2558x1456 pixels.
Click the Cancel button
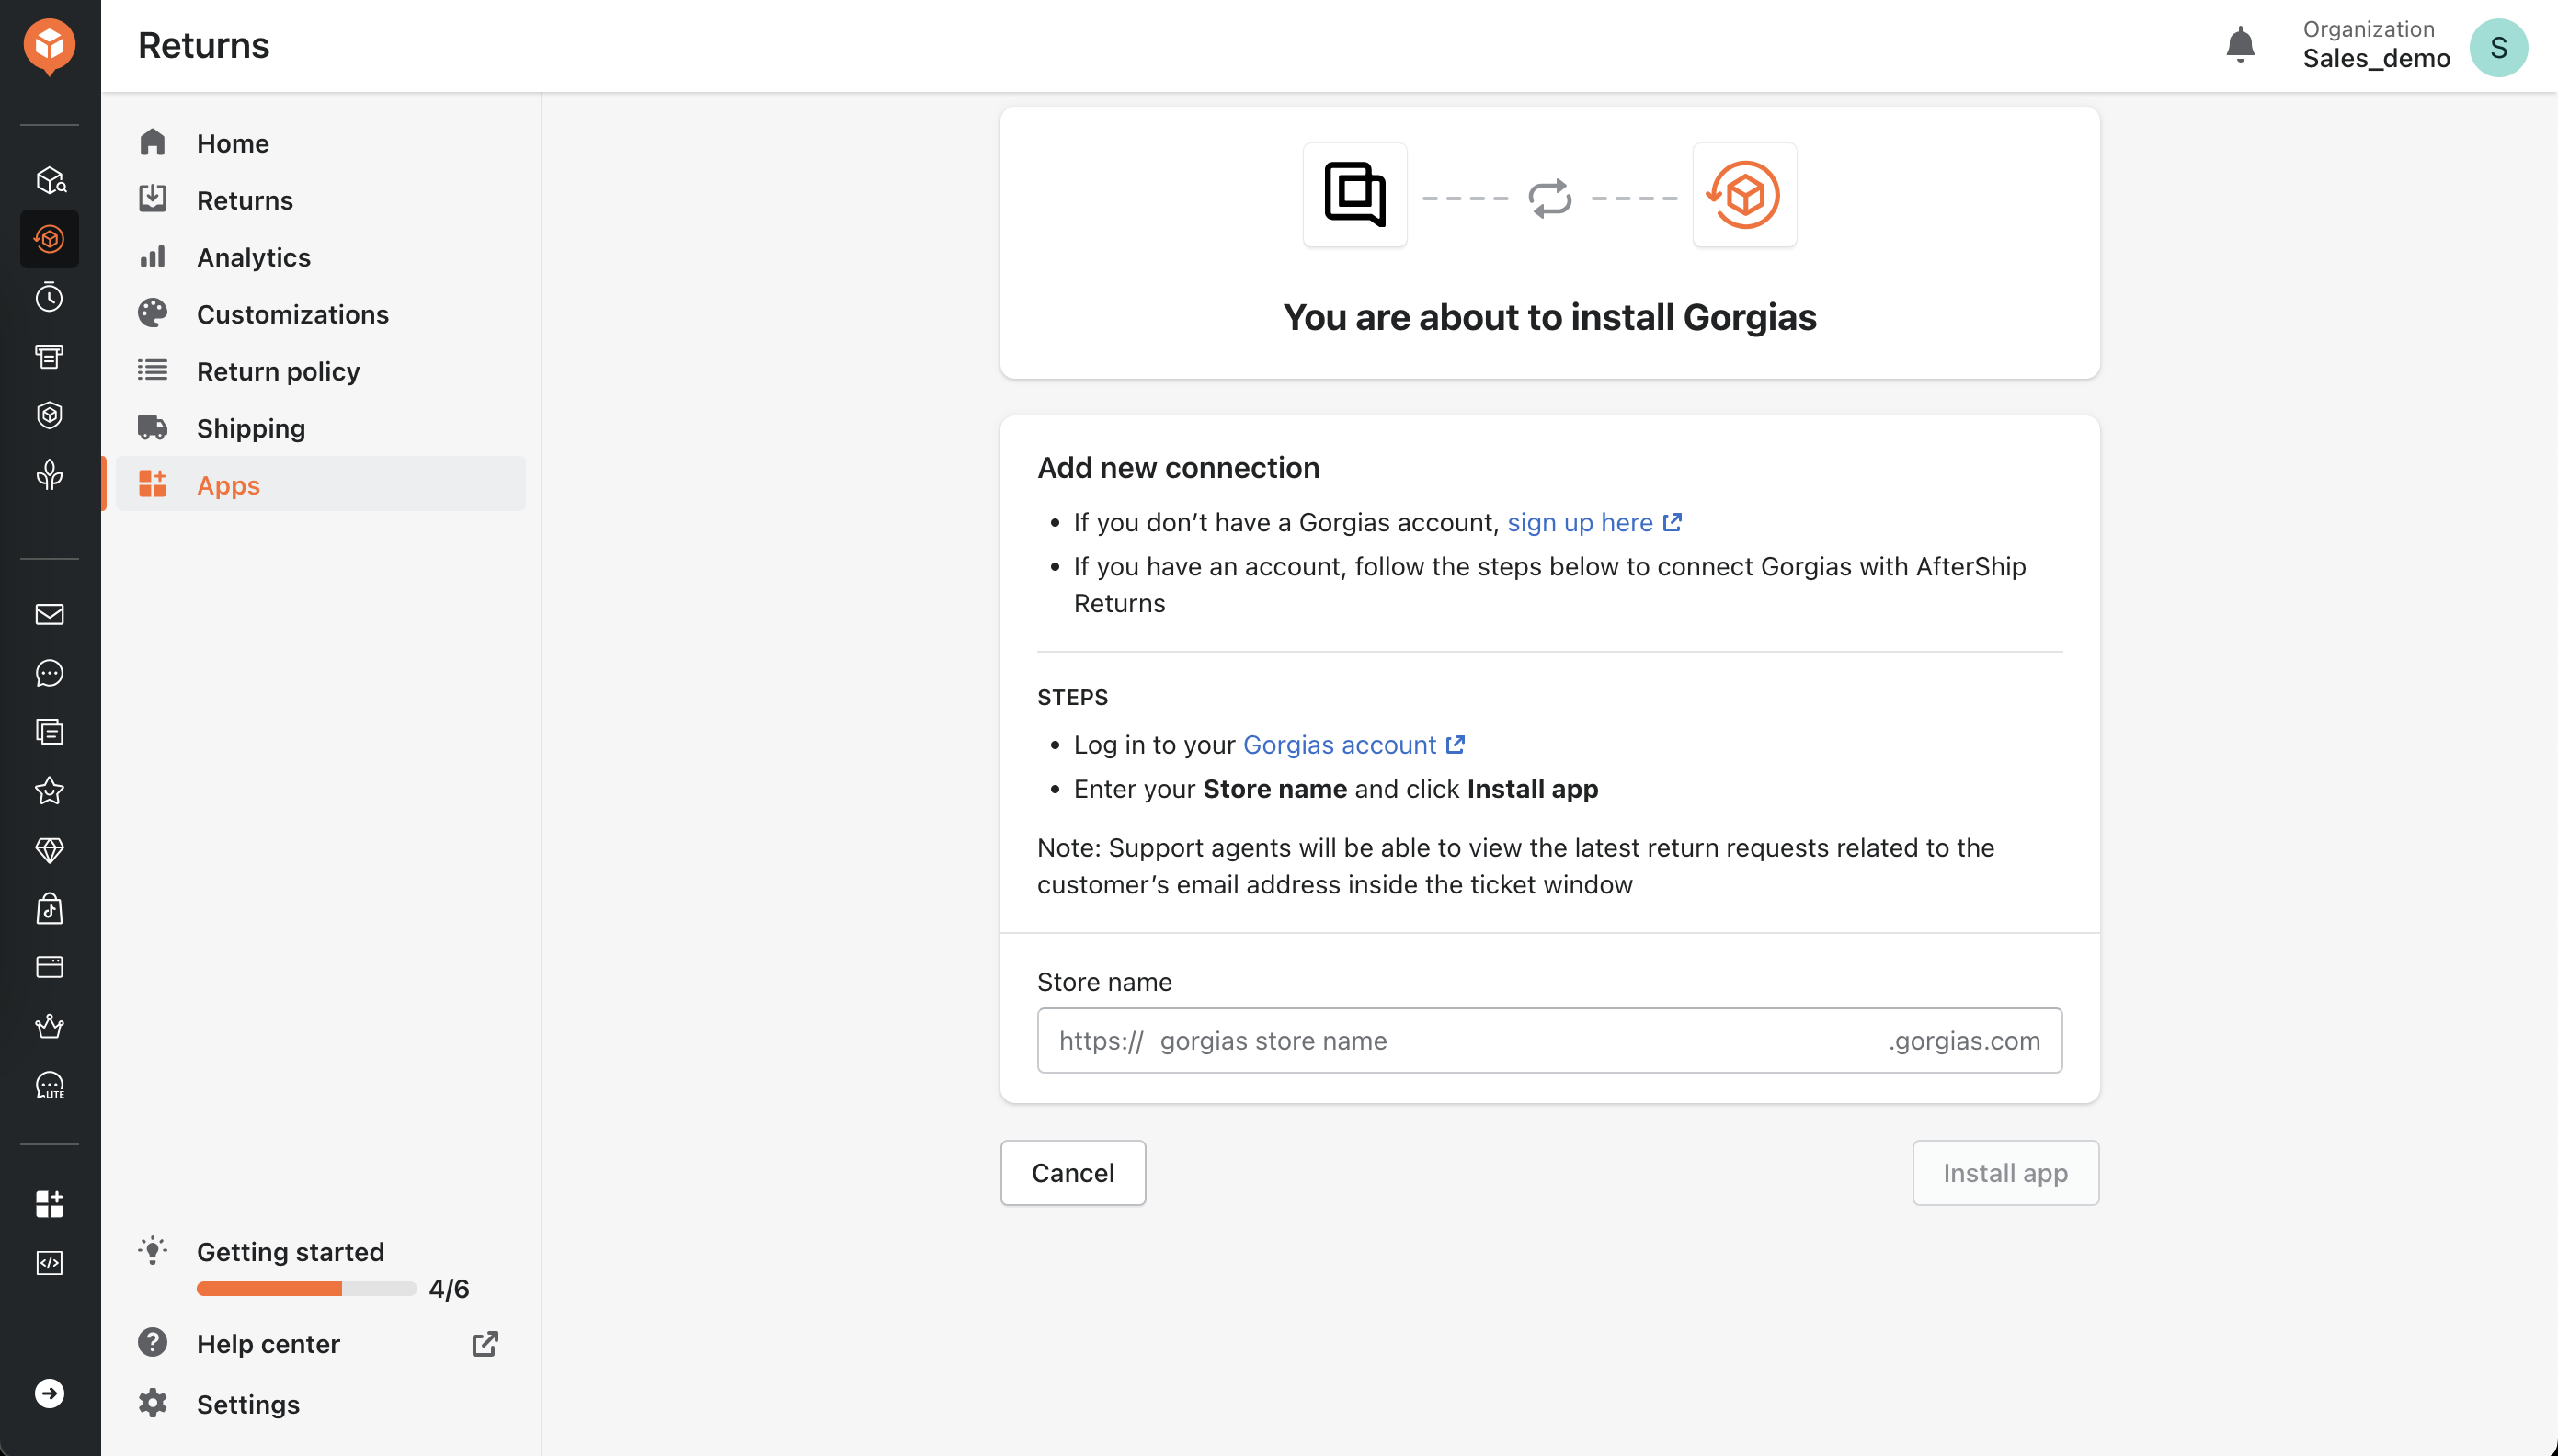pyautogui.click(x=1073, y=1173)
